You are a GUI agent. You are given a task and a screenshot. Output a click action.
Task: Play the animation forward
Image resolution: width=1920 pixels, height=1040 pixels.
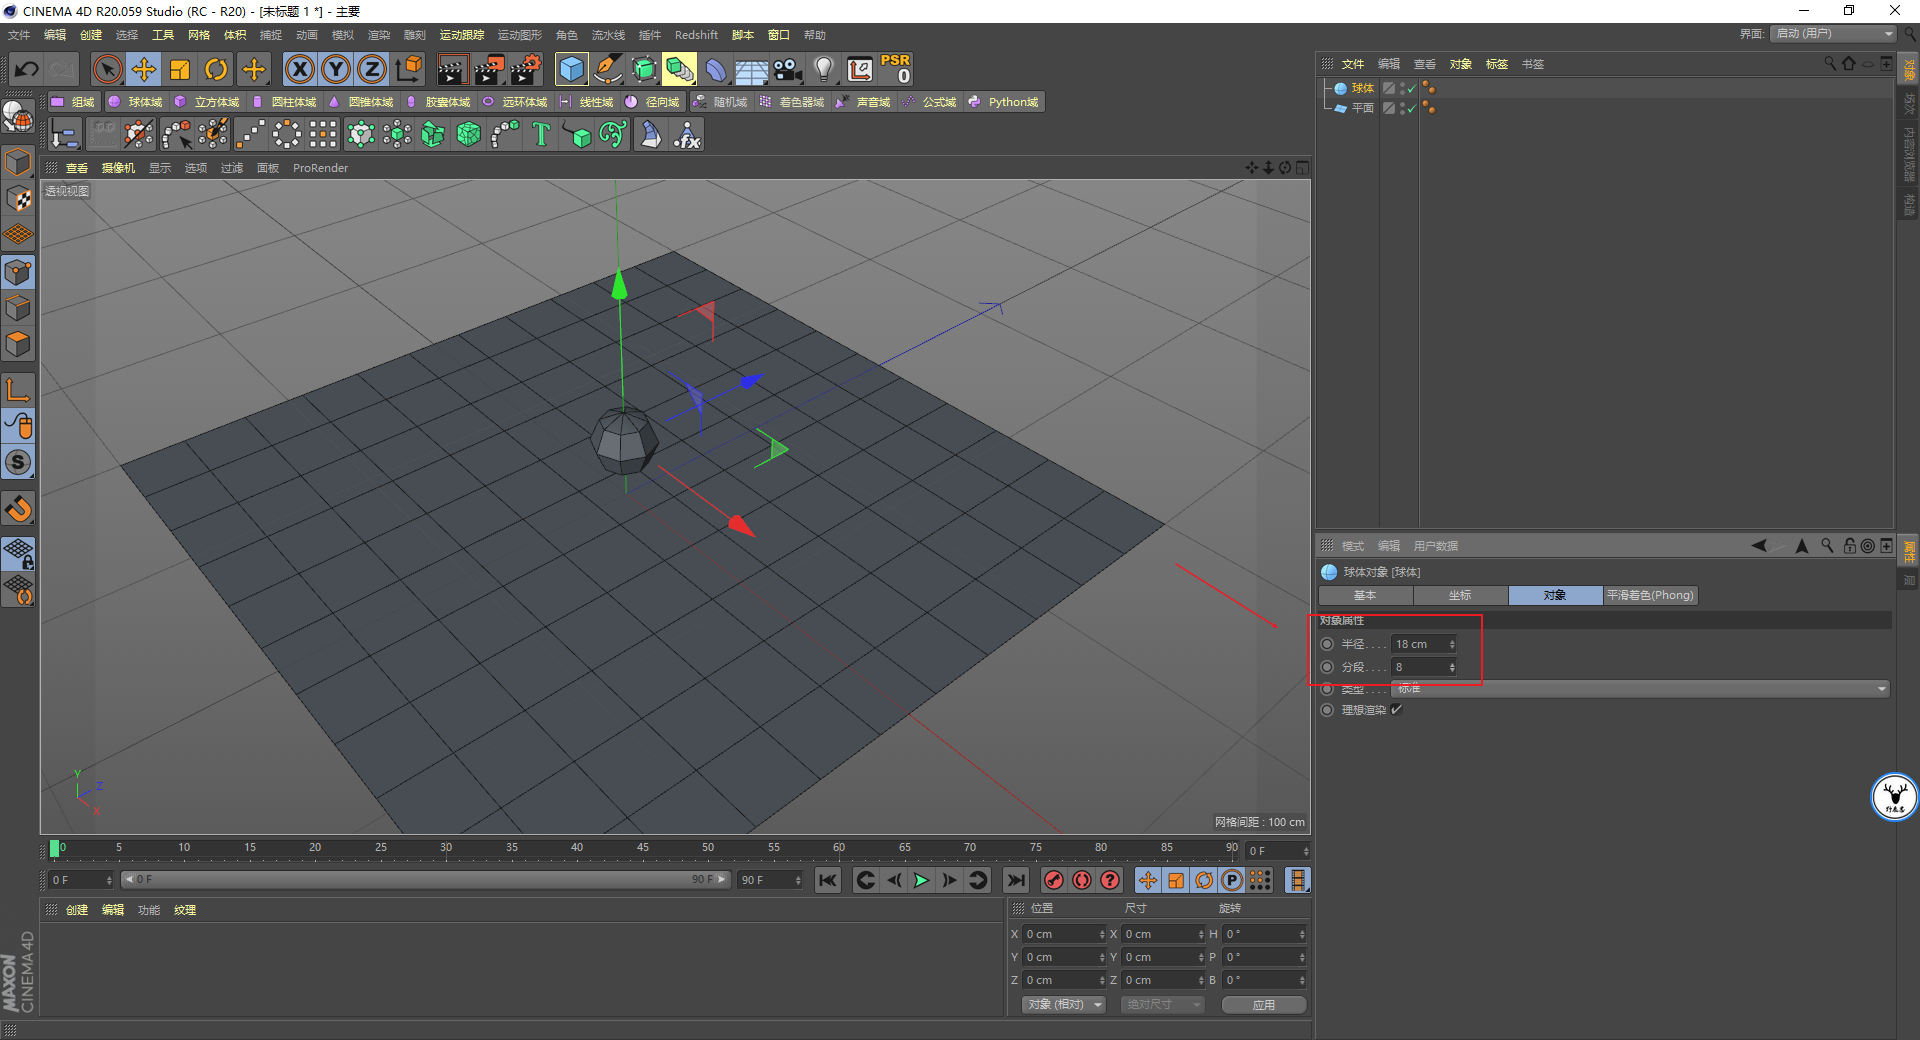[x=921, y=880]
